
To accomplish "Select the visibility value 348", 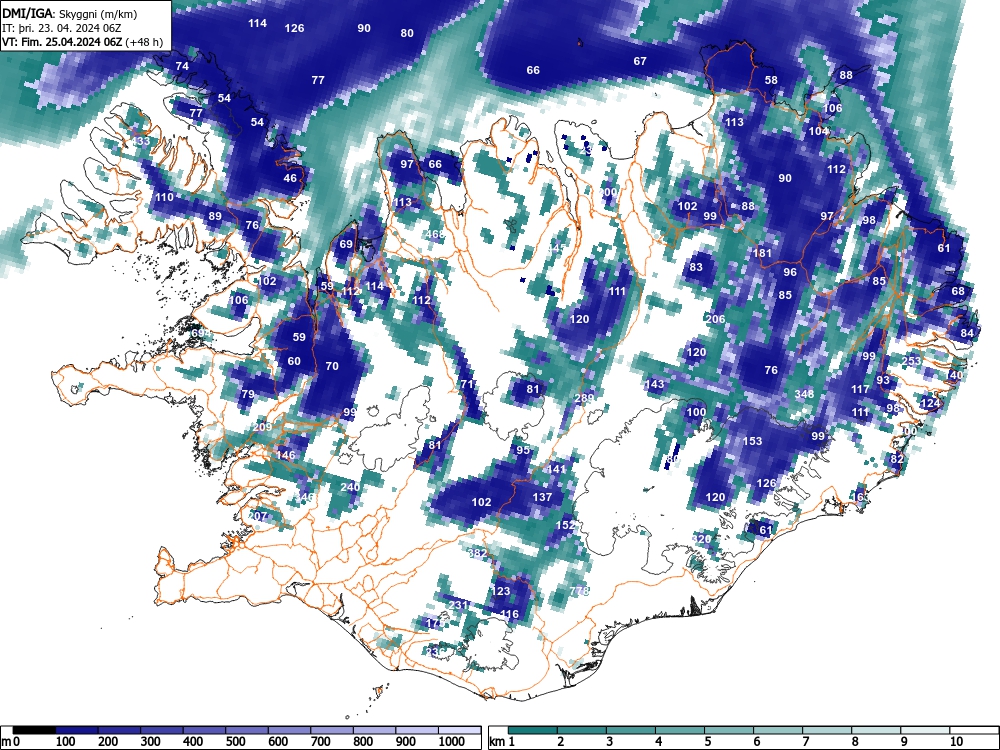I will click(x=804, y=394).
